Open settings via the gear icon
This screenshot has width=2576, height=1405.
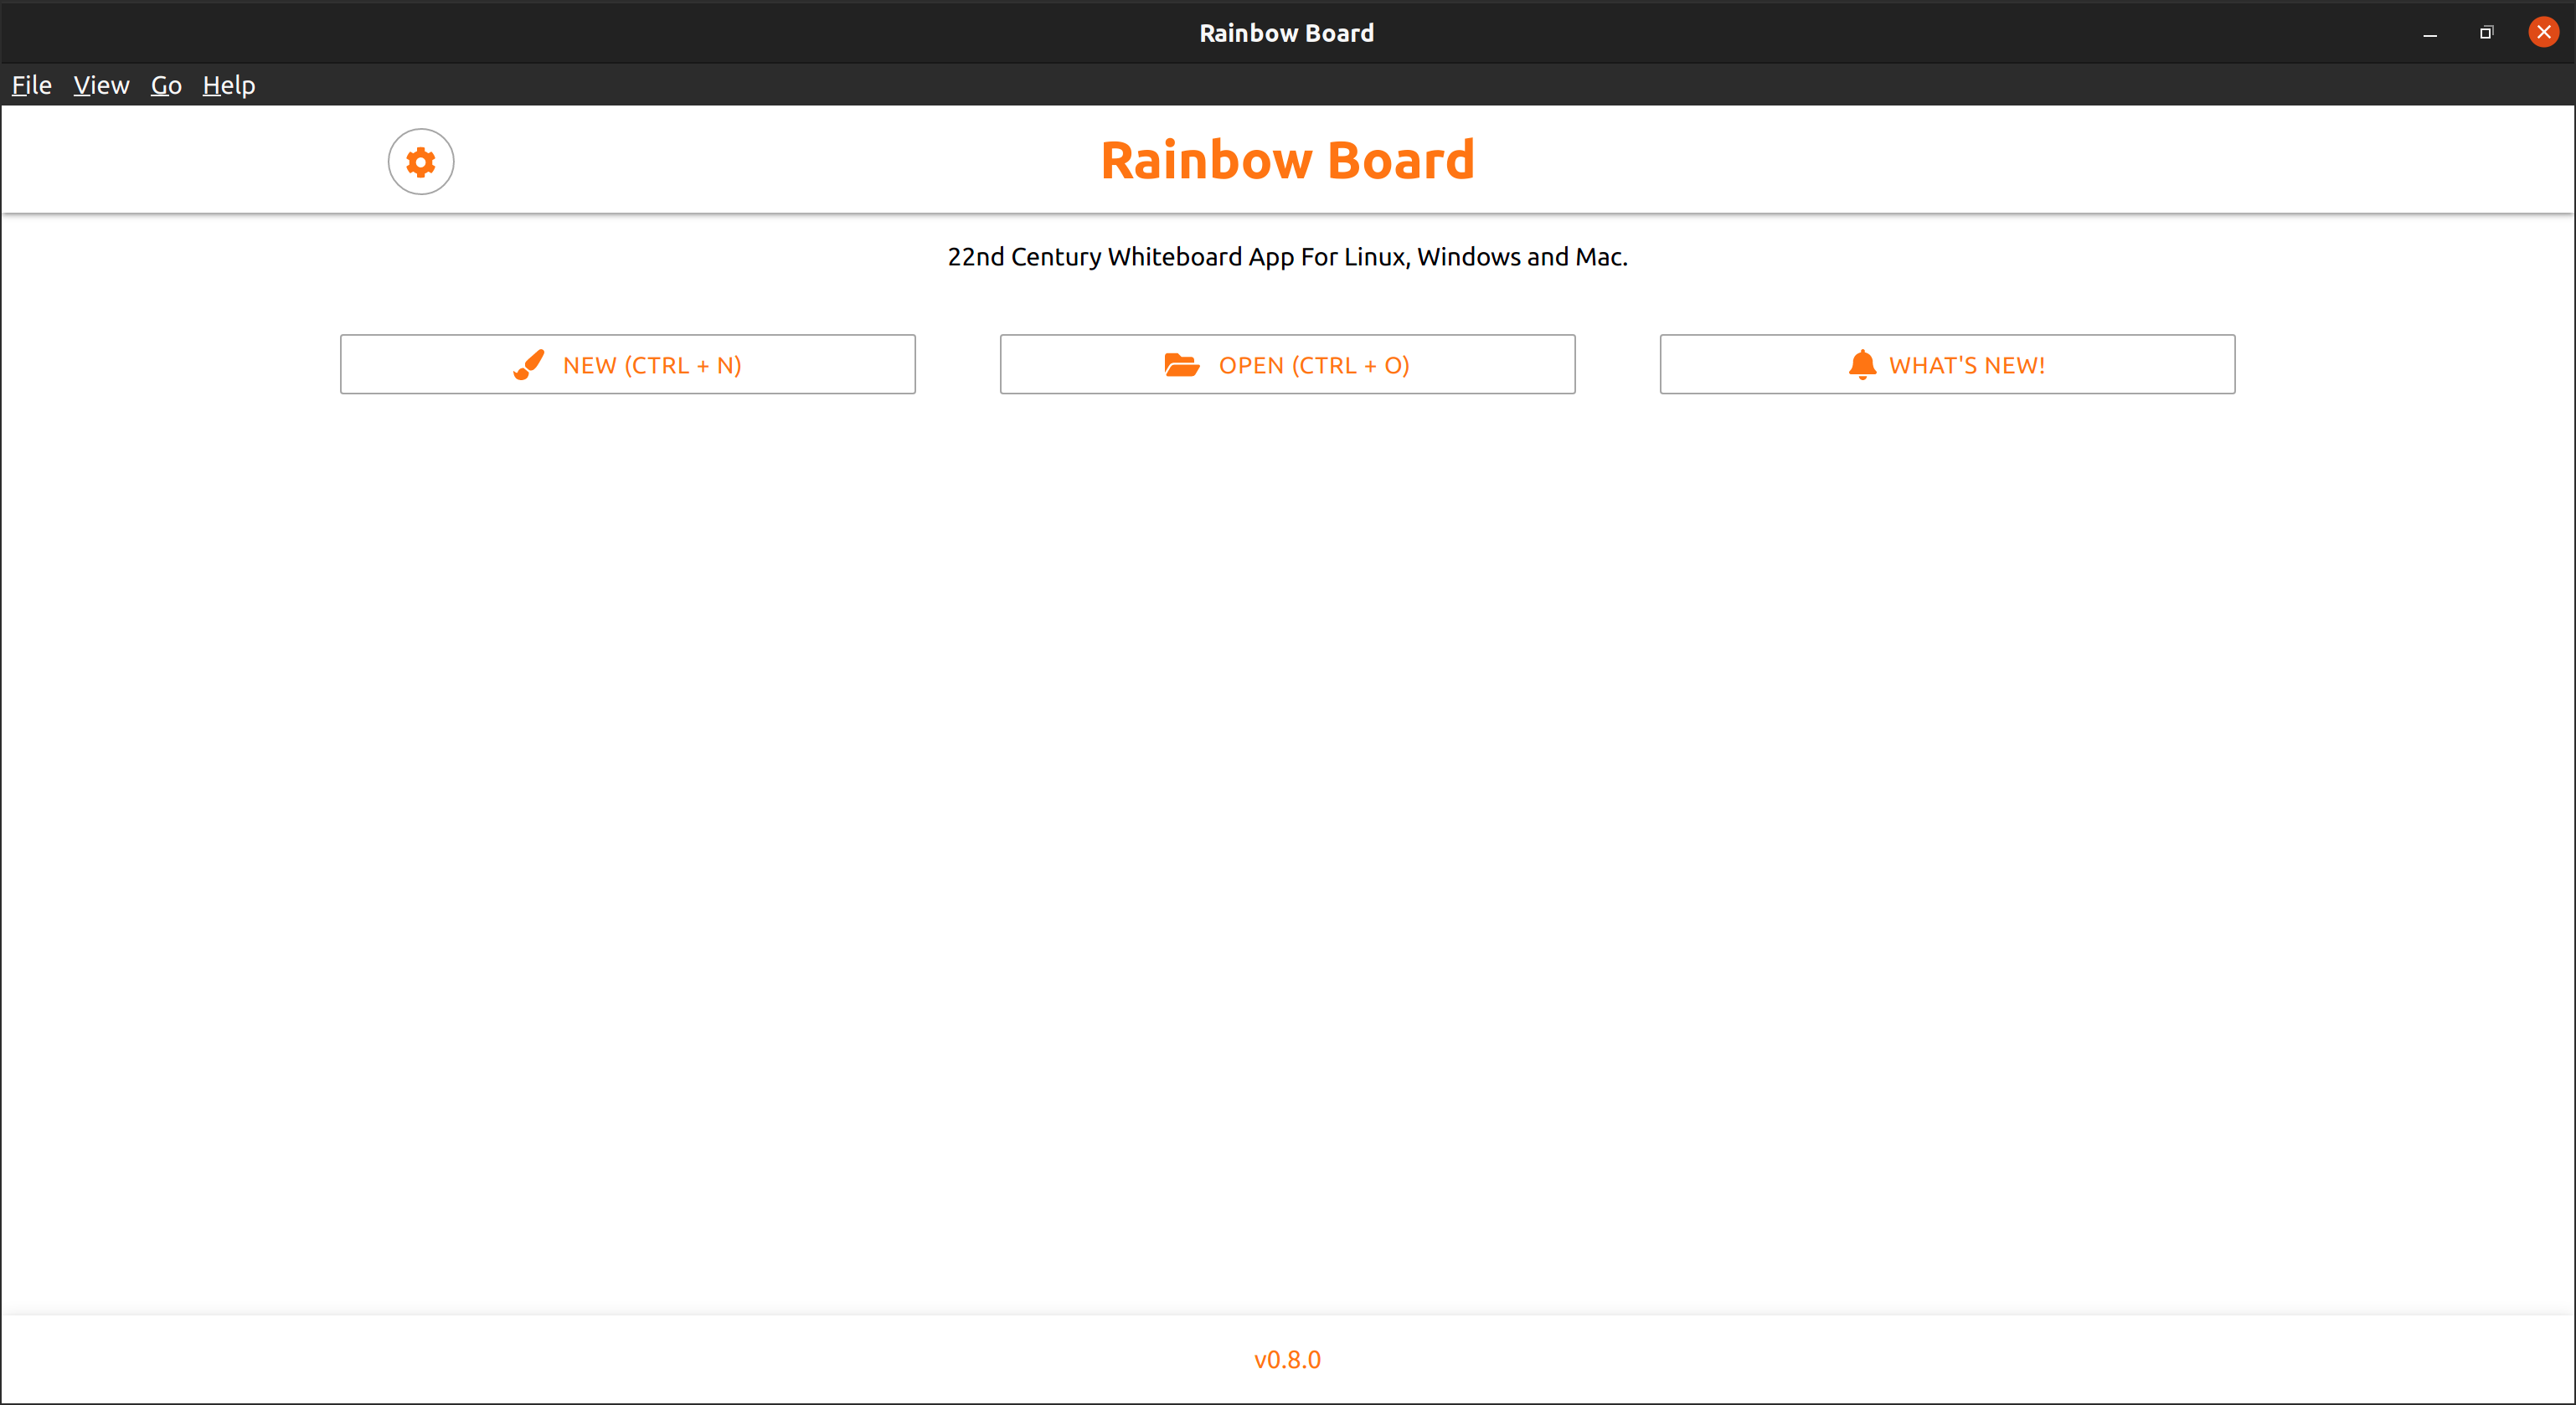click(421, 161)
